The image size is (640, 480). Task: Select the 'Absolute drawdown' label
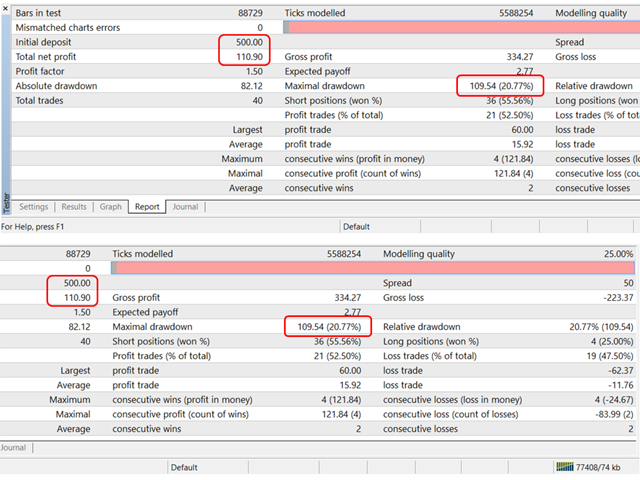pyautogui.click(x=56, y=86)
